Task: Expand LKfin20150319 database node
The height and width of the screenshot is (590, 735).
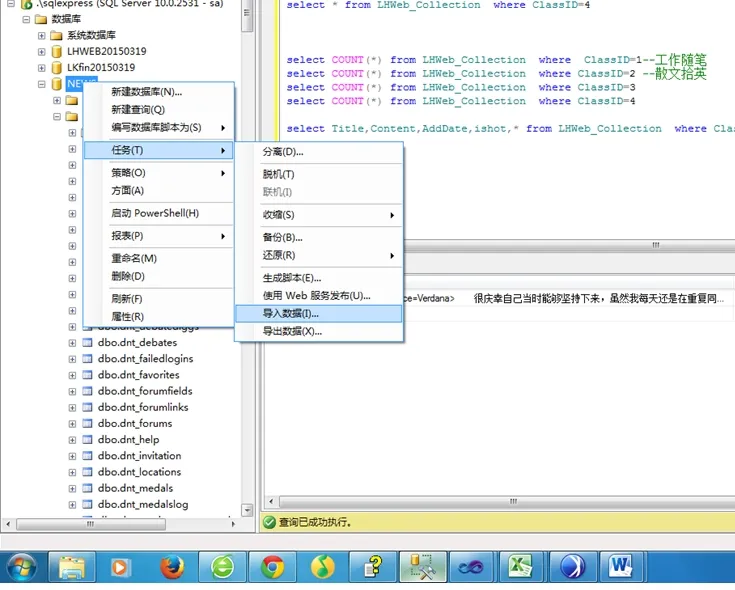Action: coord(42,68)
